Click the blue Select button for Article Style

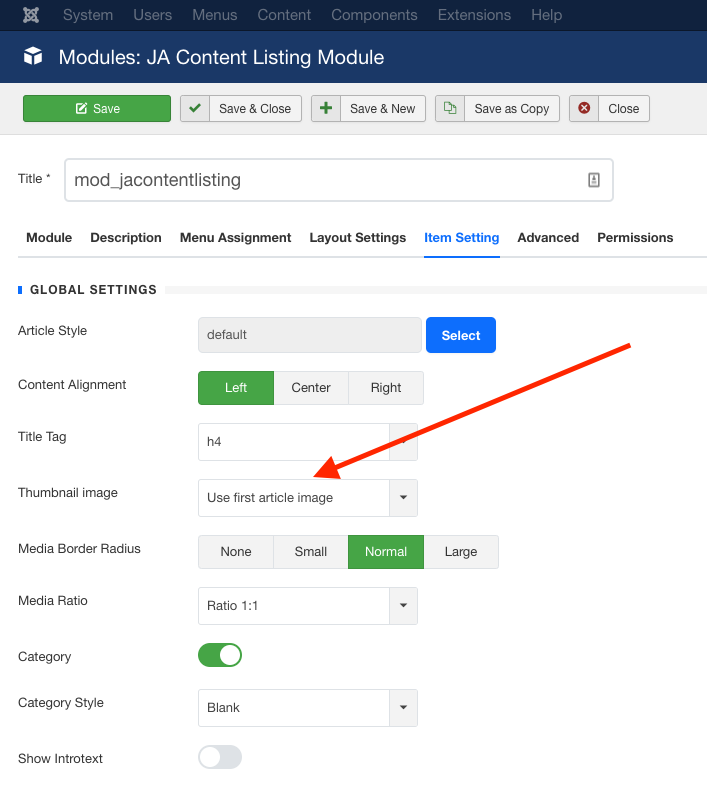tap(460, 335)
